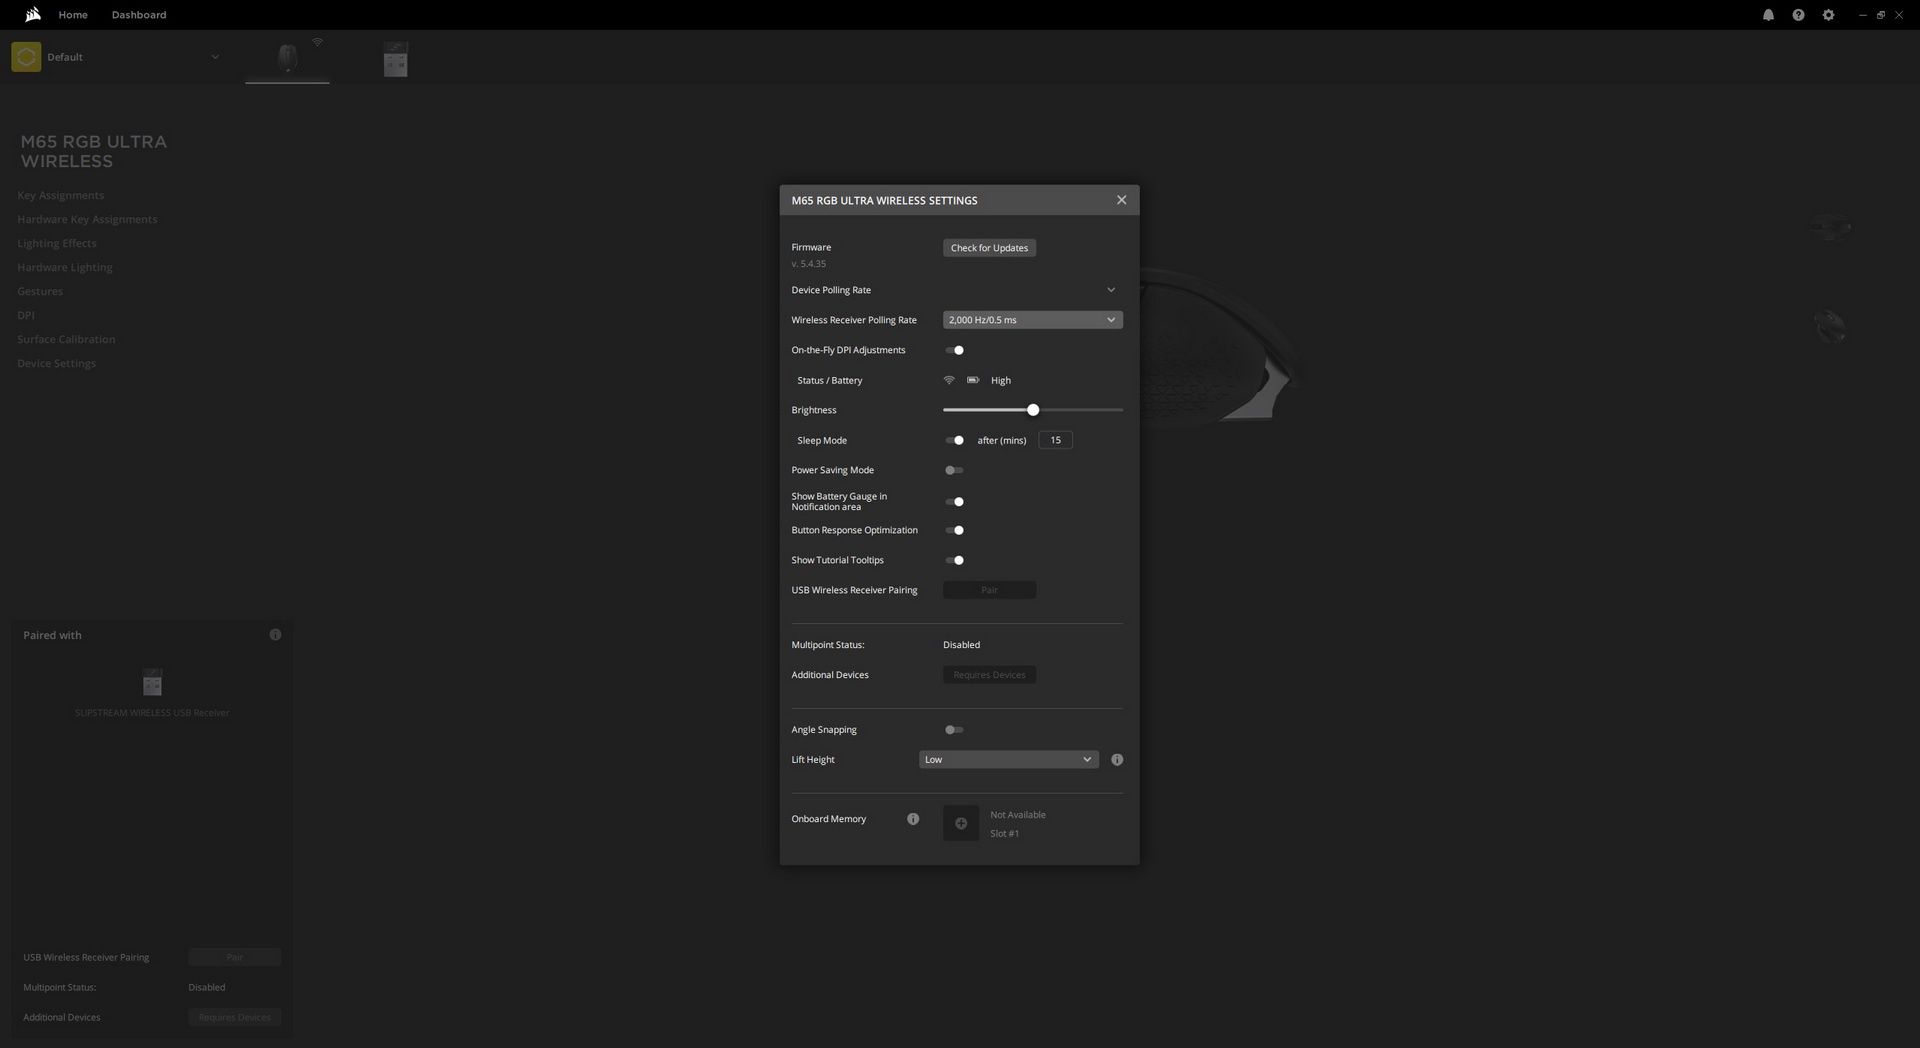Click the Paired with info icon

click(275, 635)
